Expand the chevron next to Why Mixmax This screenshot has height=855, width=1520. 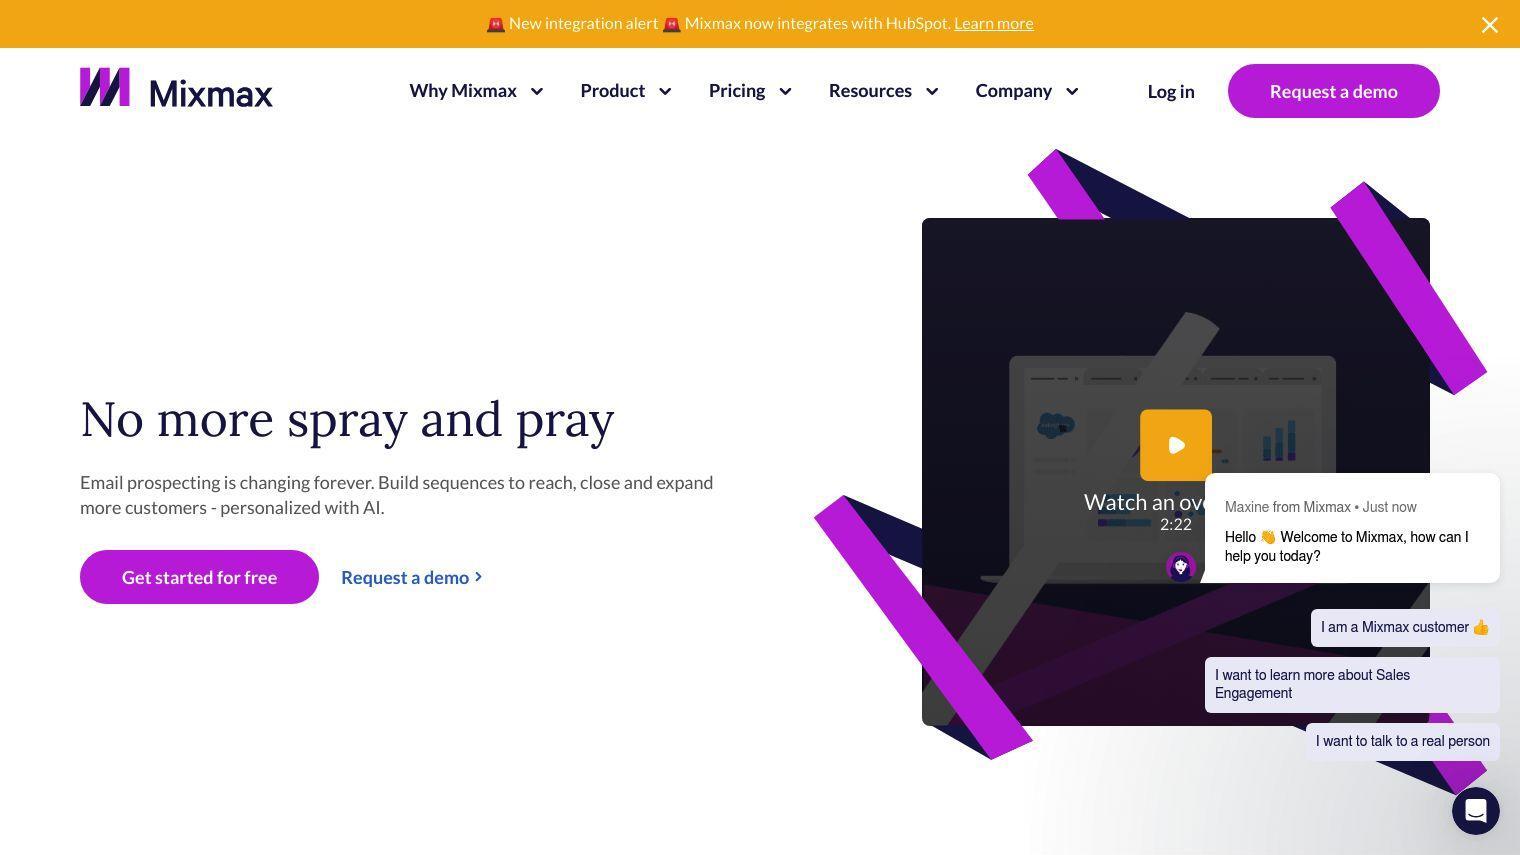tap(537, 91)
